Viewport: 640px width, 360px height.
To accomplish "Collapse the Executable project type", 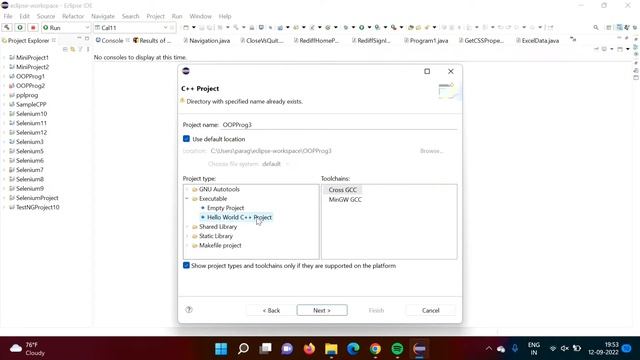I will [187, 199].
